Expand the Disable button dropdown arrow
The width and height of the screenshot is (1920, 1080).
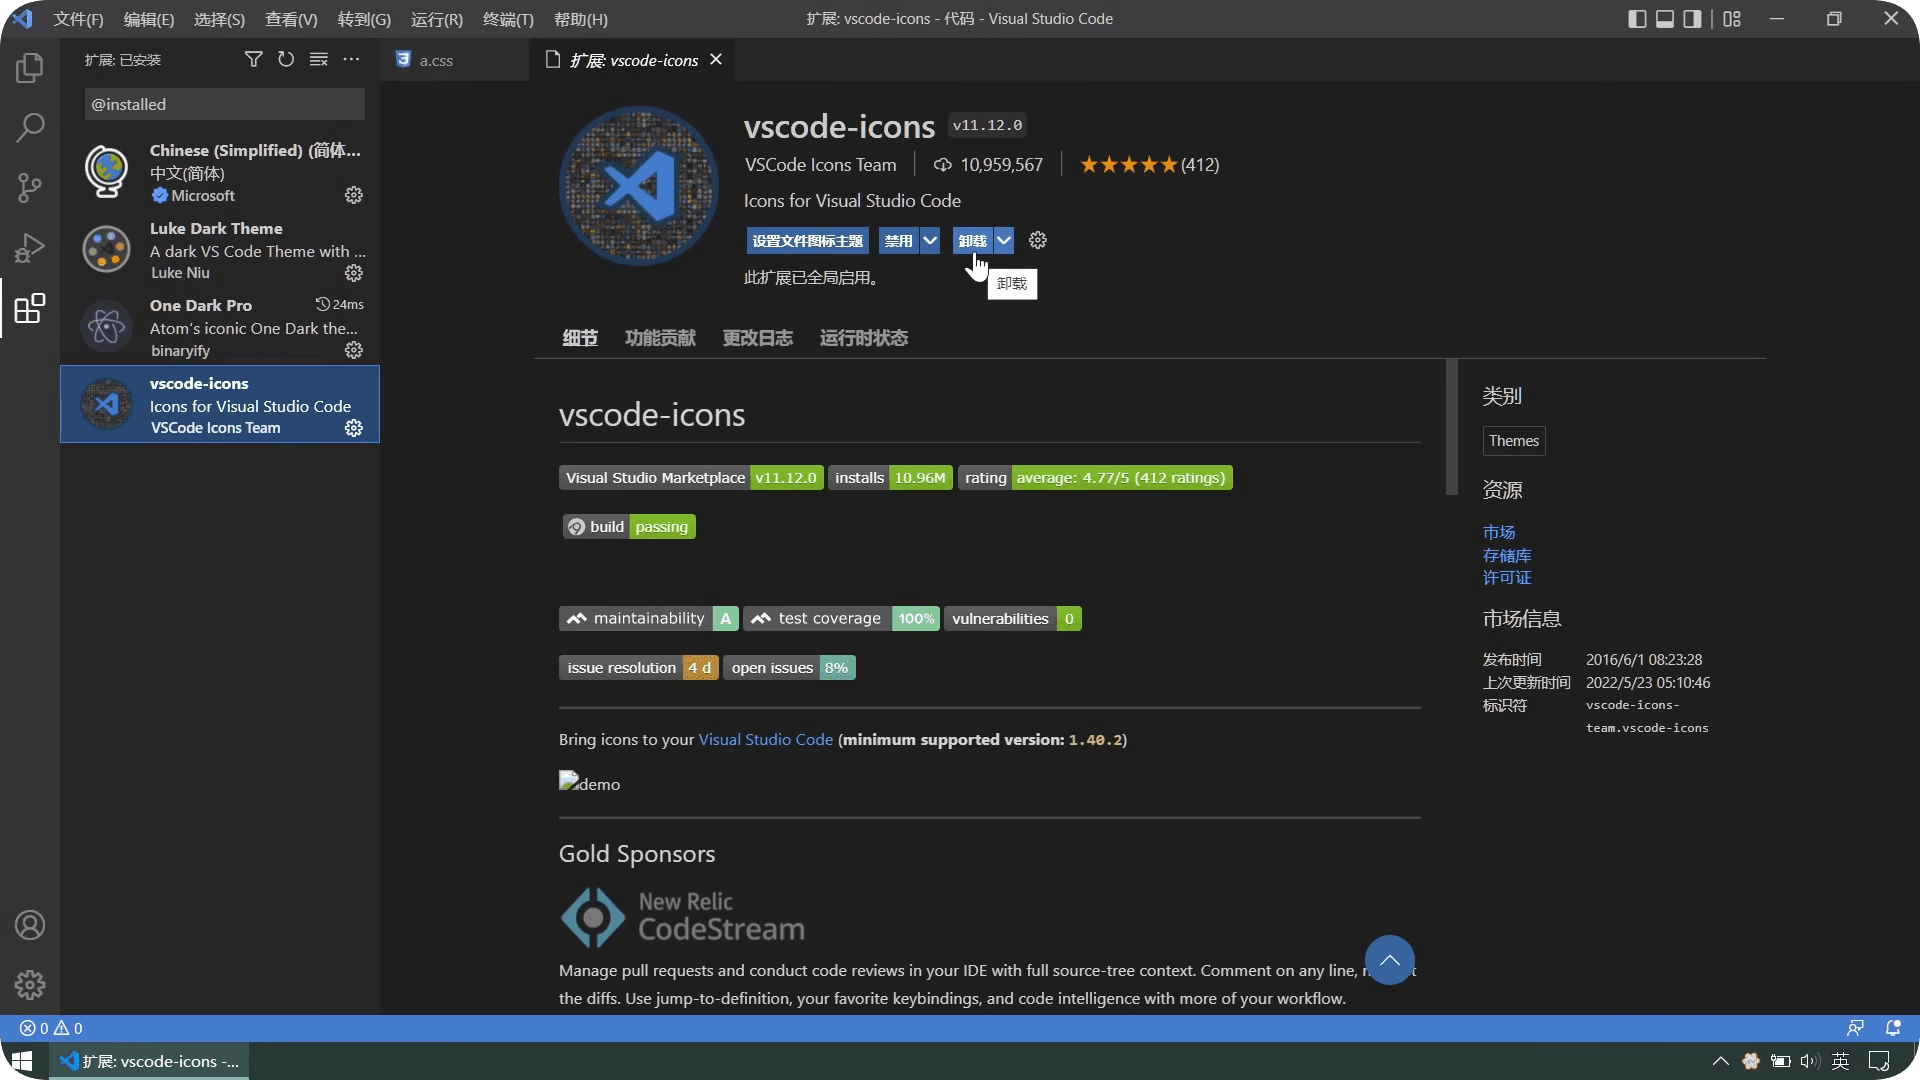(930, 240)
